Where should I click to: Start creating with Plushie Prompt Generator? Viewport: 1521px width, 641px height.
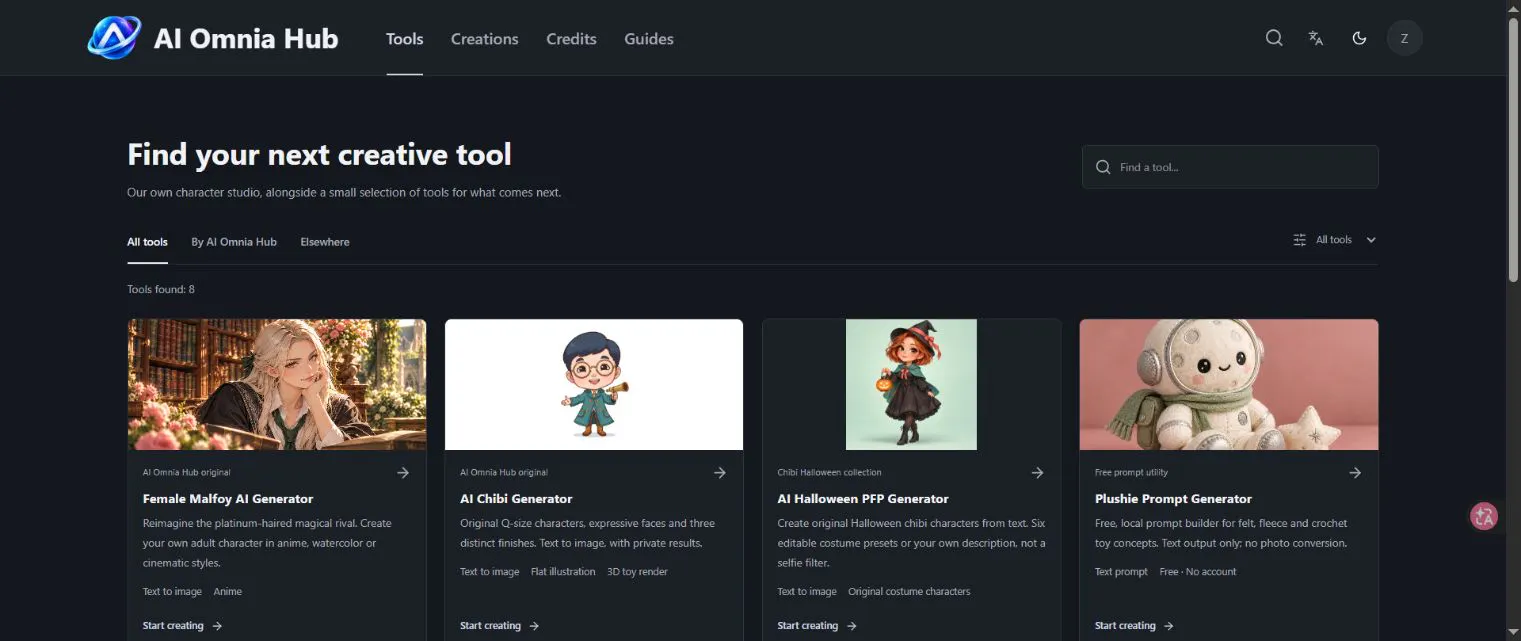pos(1134,626)
